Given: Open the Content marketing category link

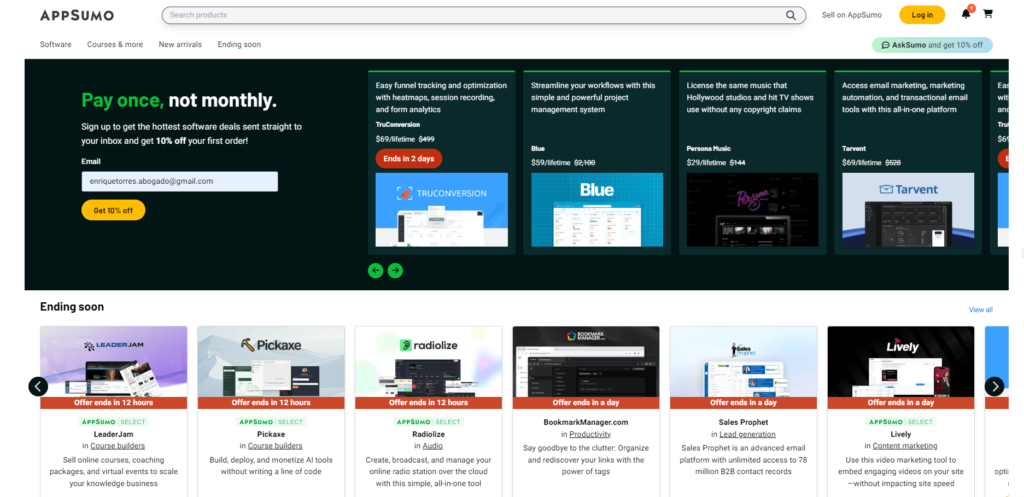Looking at the screenshot, I should [x=904, y=446].
